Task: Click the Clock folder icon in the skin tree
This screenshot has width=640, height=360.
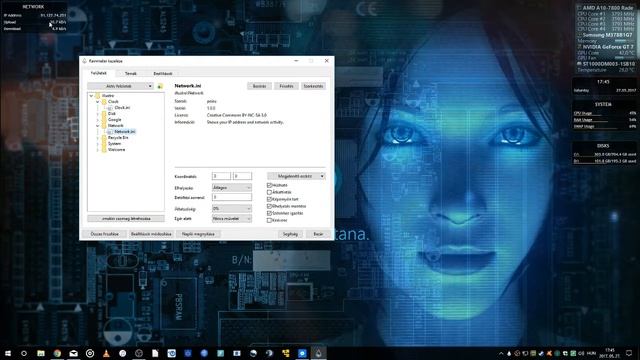Action: (104, 102)
